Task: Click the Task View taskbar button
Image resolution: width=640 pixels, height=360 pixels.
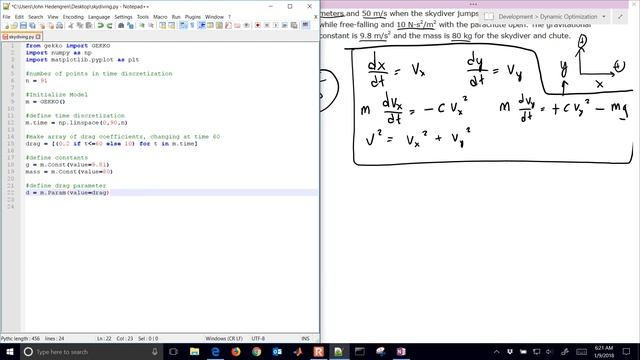Action: pyautogui.click(x=173, y=351)
